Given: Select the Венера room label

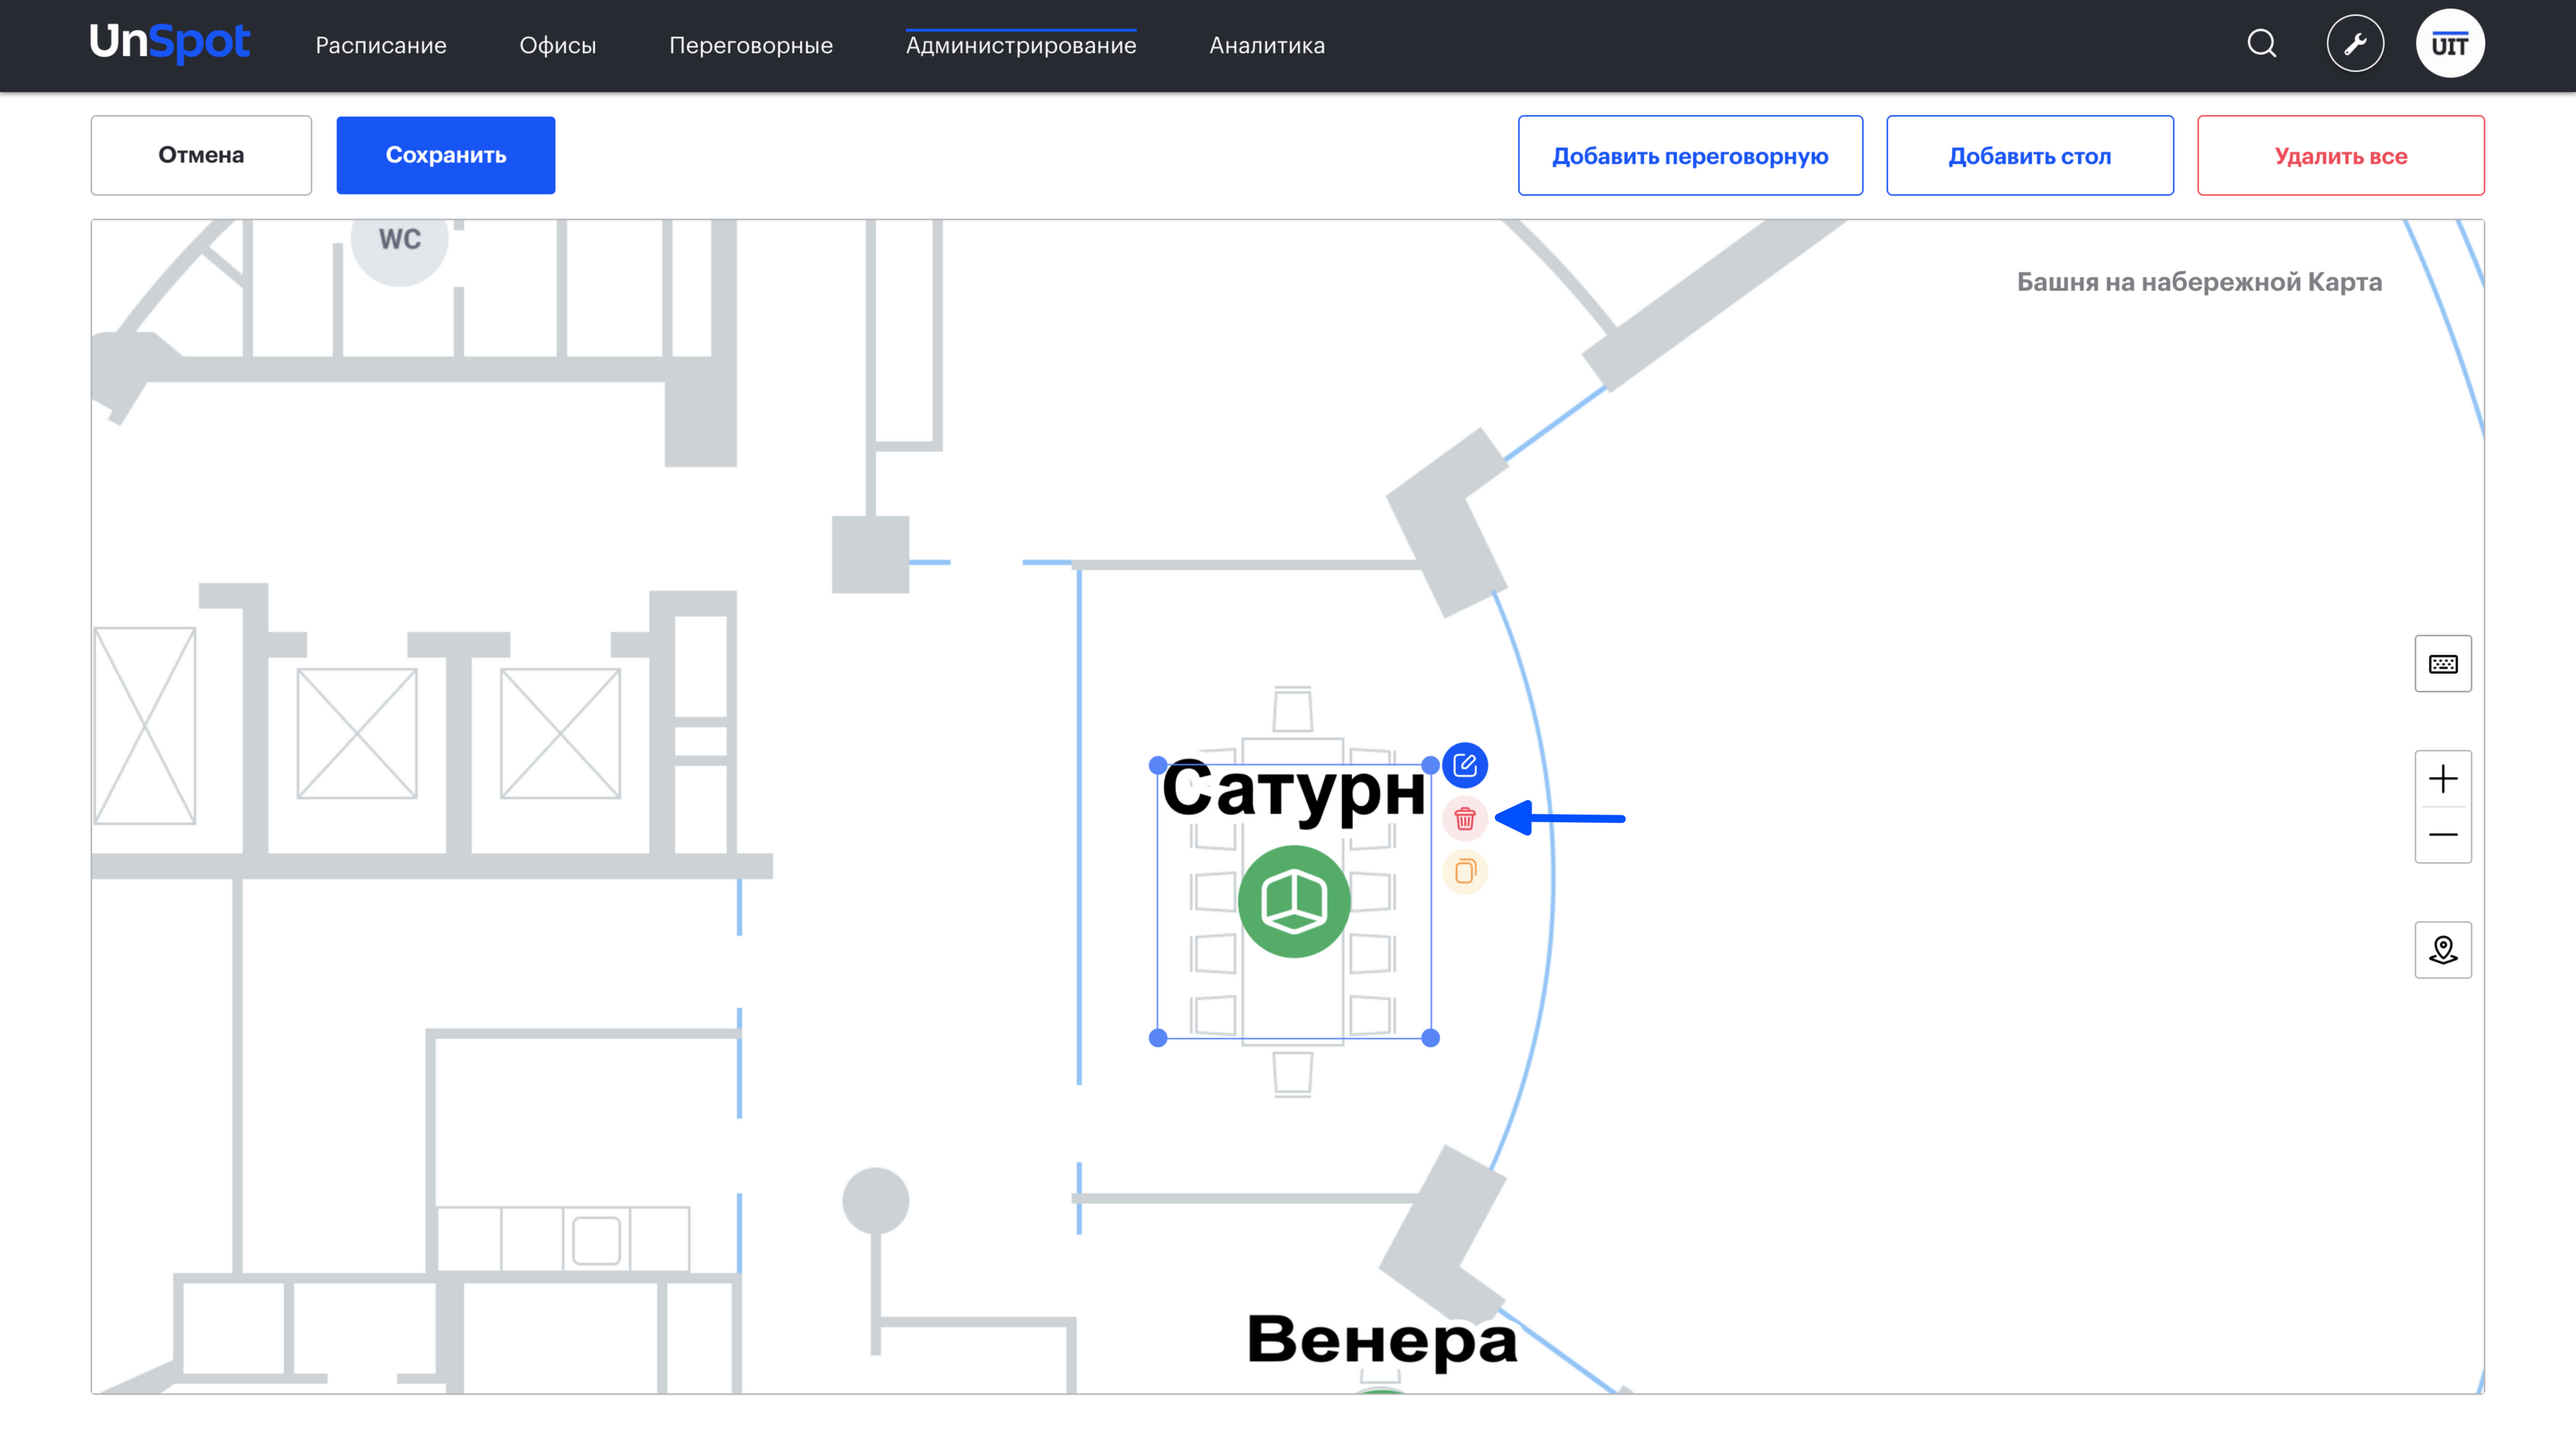Looking at the screenshot, I should [x=1382, y=1340].
